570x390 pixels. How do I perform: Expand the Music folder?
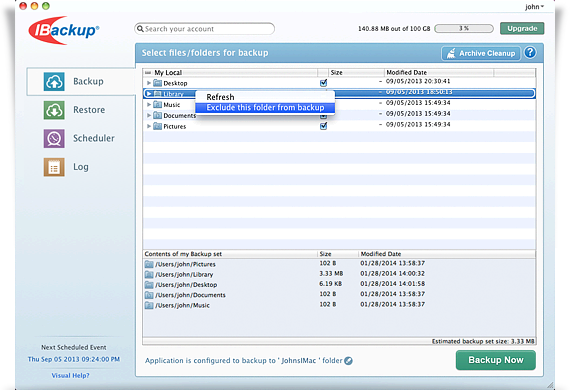(149, 105)
